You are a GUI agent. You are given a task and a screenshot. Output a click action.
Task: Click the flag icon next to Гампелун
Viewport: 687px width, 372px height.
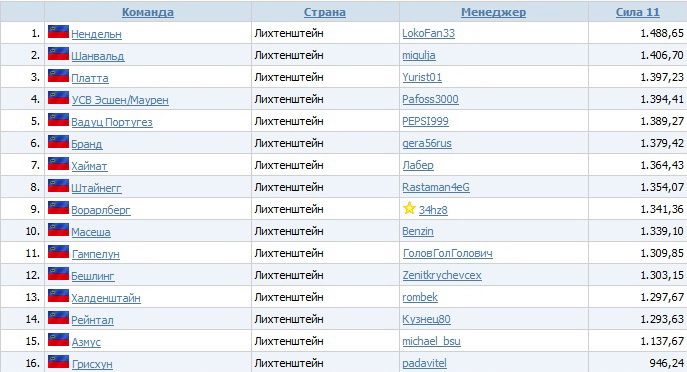coord(58,252)
